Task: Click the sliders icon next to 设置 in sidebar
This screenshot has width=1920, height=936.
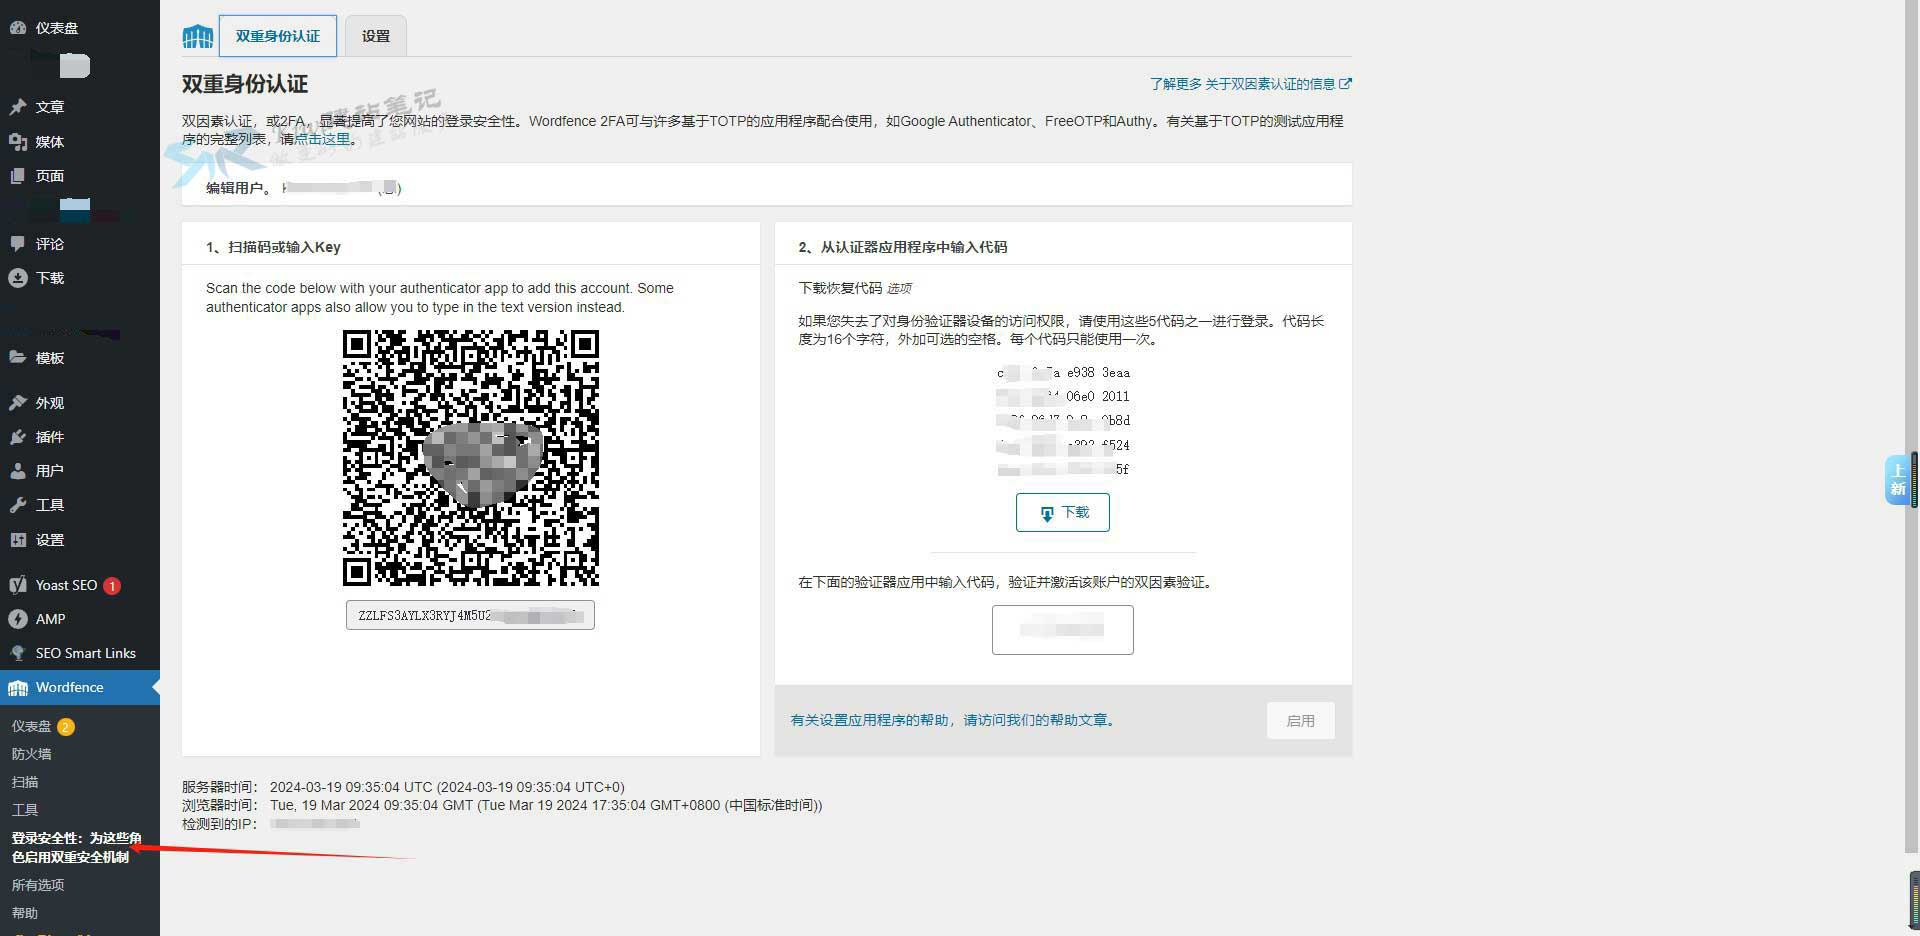Action: 18,540
